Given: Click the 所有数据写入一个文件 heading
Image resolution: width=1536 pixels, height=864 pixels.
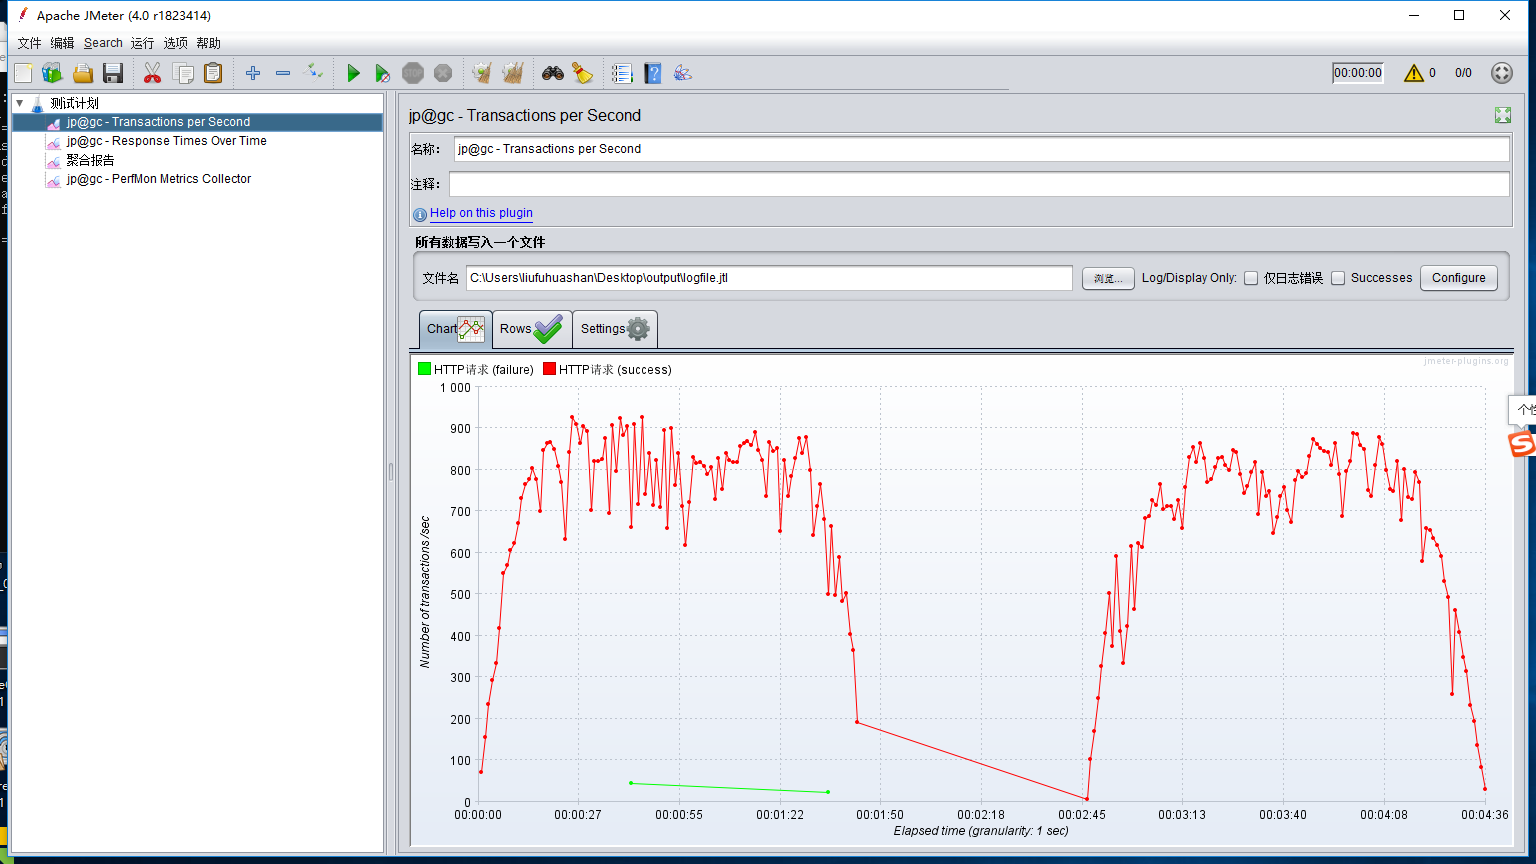Looking at the screenshot, I should [x=480, y=242].
